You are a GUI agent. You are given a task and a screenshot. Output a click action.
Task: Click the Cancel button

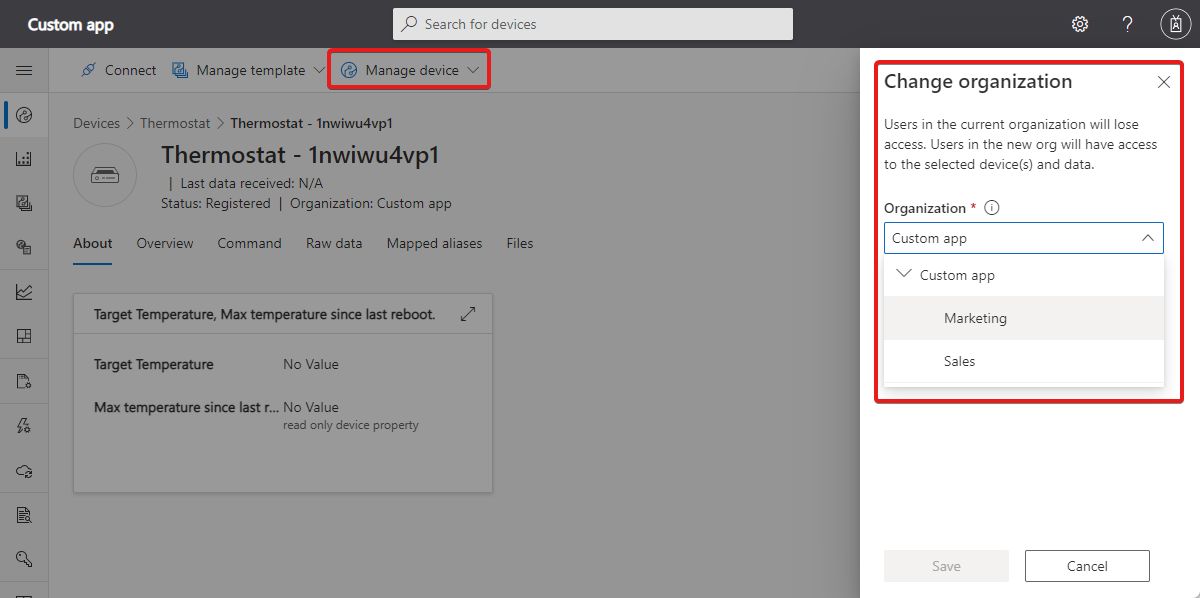coord(1087,566)
